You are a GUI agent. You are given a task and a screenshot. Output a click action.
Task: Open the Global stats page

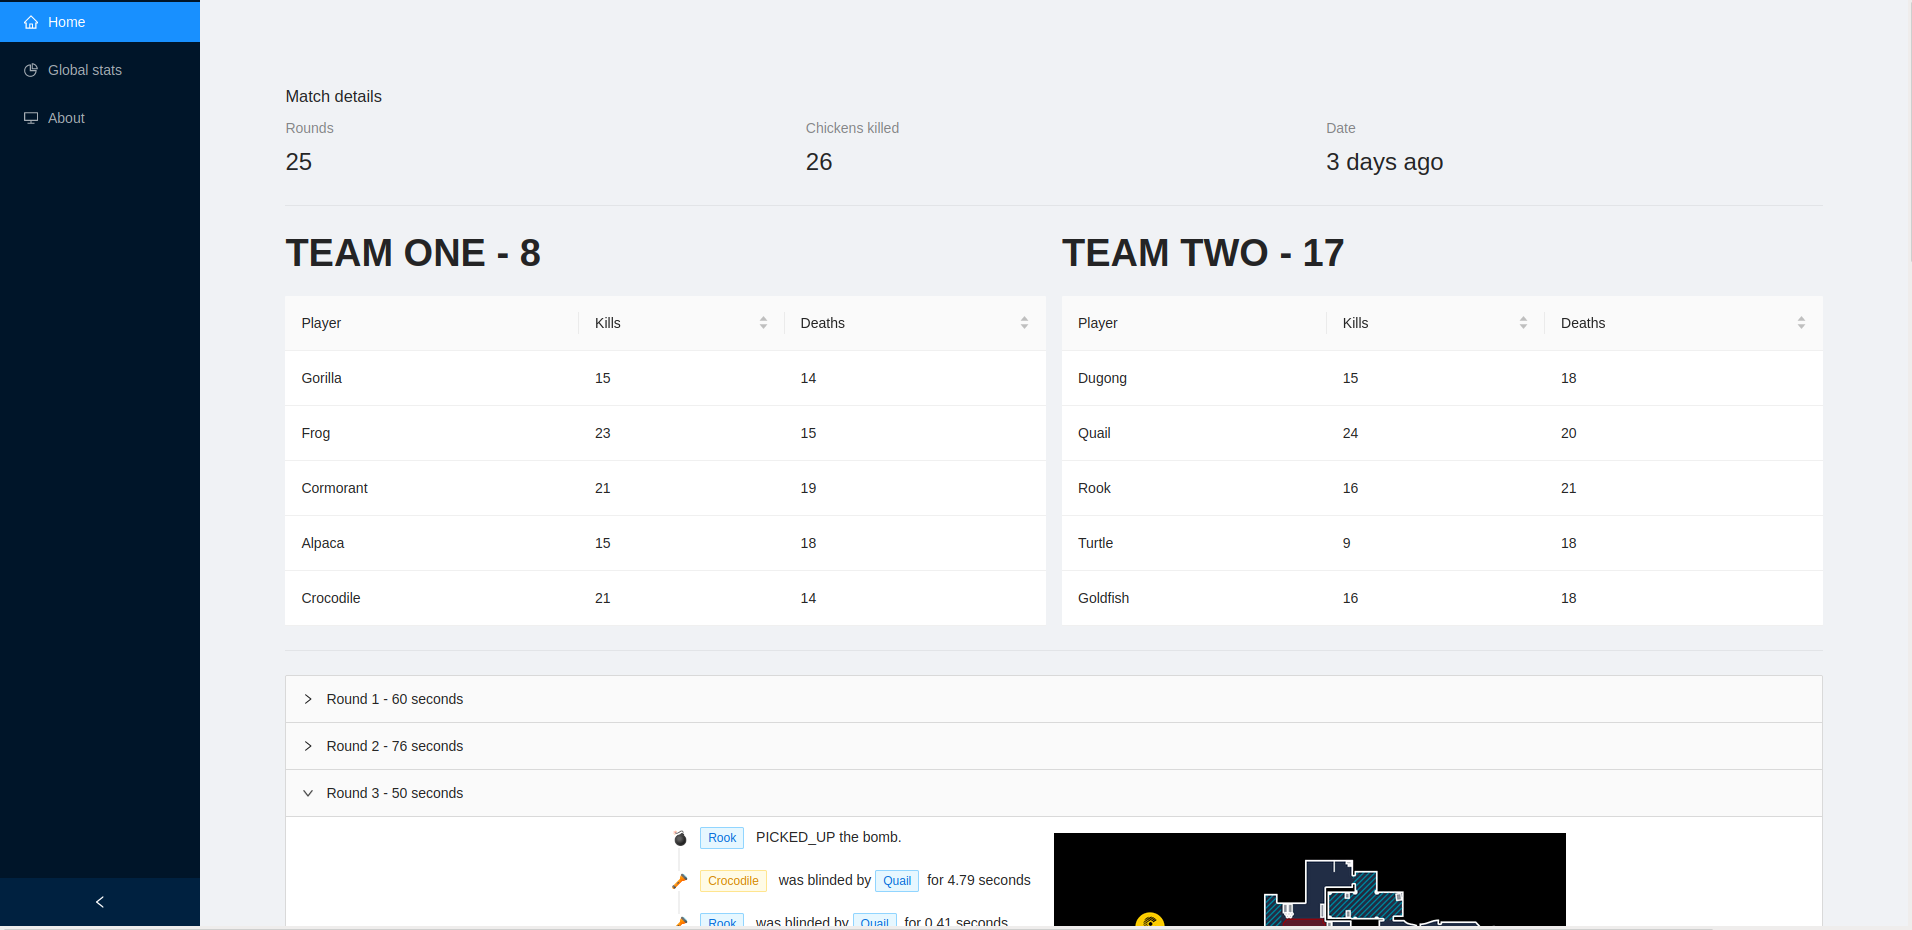pos(100,70)
